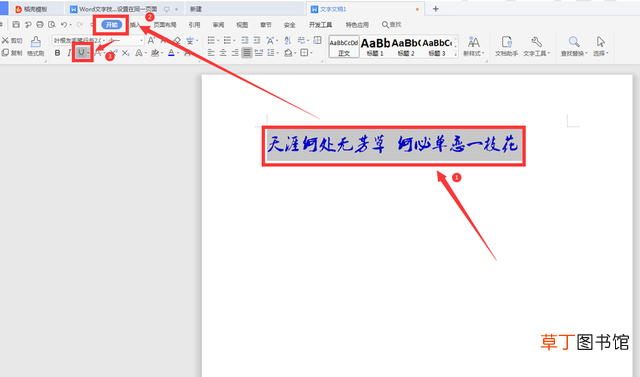The width and height of the screenshot is (640, 377).
Task: Click the Print icon in quick access toolbar
Action: tap(40, 24)
